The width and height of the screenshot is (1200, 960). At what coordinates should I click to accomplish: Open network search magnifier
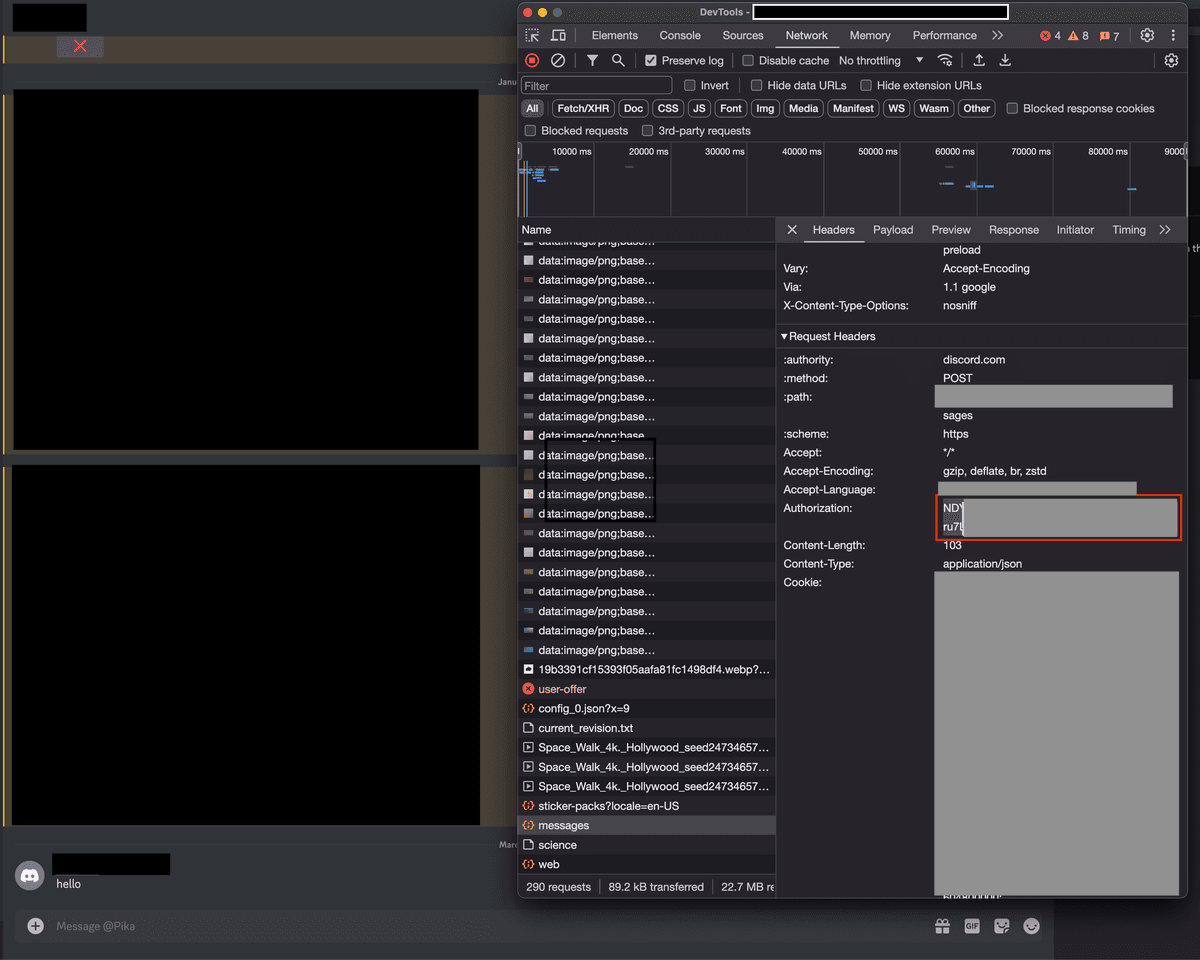pyautogui.click(x=618, y=61)
